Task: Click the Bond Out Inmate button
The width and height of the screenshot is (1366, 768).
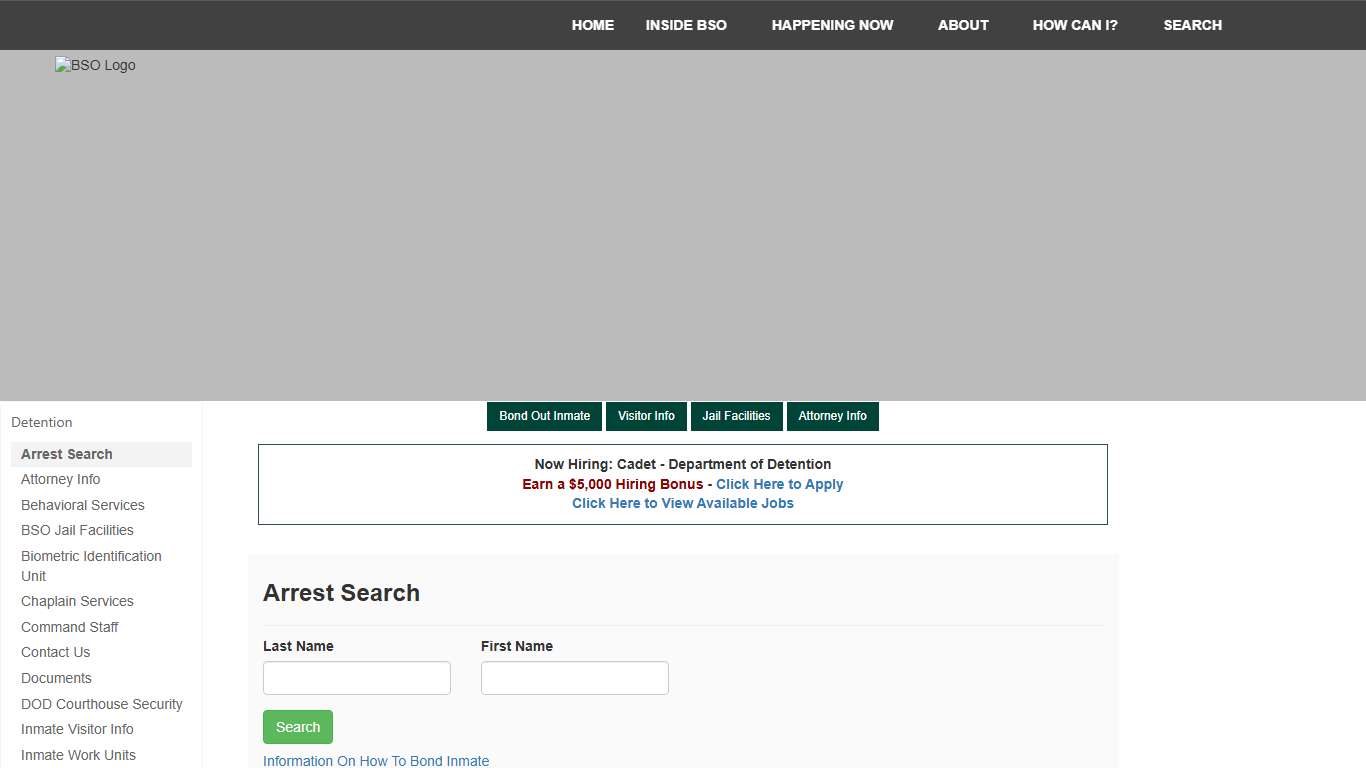Action: click(544, 416)
